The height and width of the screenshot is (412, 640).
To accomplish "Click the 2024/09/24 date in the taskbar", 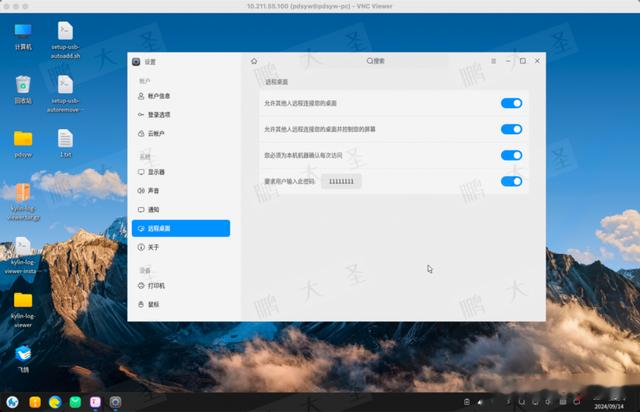I will [x=609, y=407].
